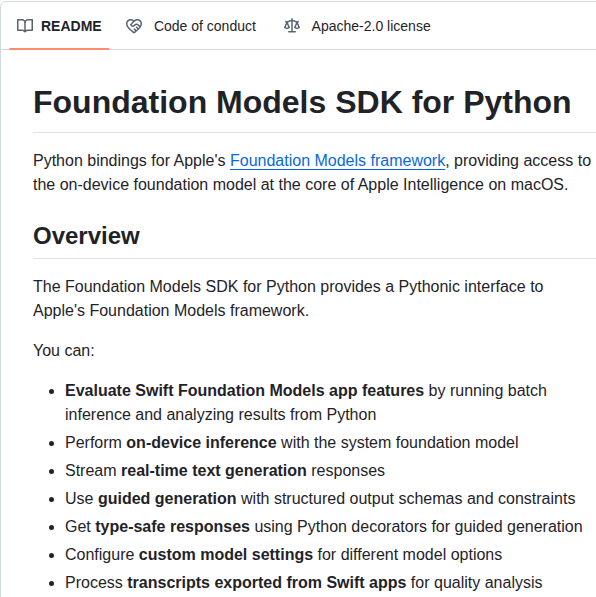Click 'transcripts exported from Swift apps' text
This screenshot has width=596, height=597.
click(x=267, y=583)
